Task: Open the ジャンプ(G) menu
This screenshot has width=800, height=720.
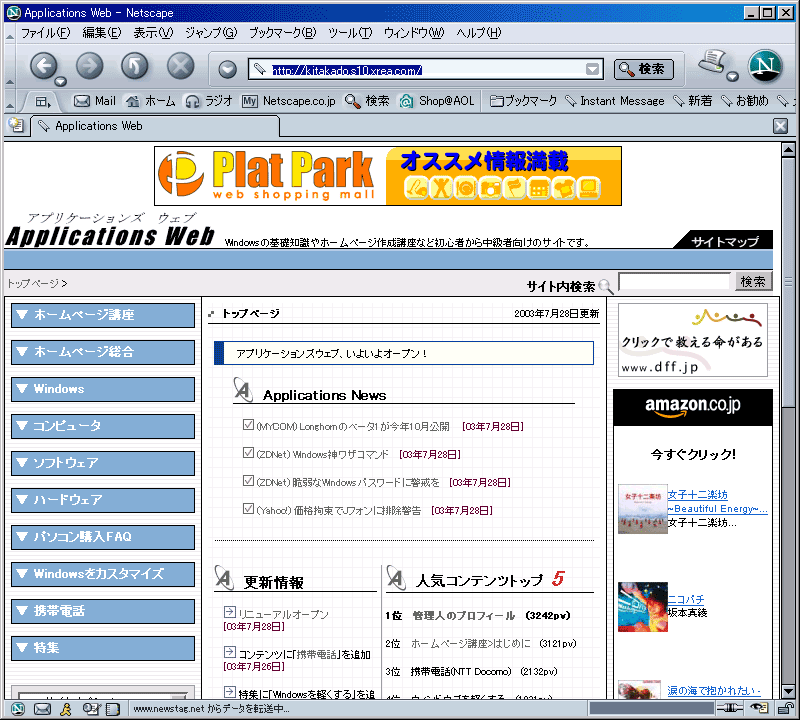Action: (211, 33)
